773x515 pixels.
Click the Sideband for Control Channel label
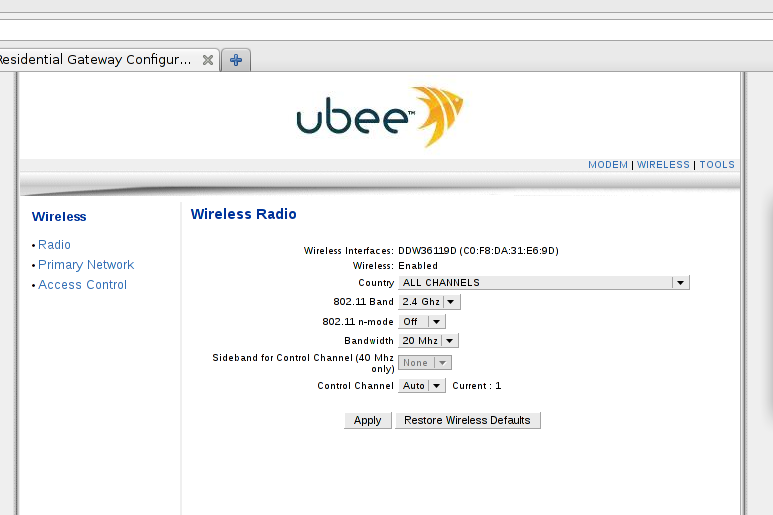click(303, 363)
